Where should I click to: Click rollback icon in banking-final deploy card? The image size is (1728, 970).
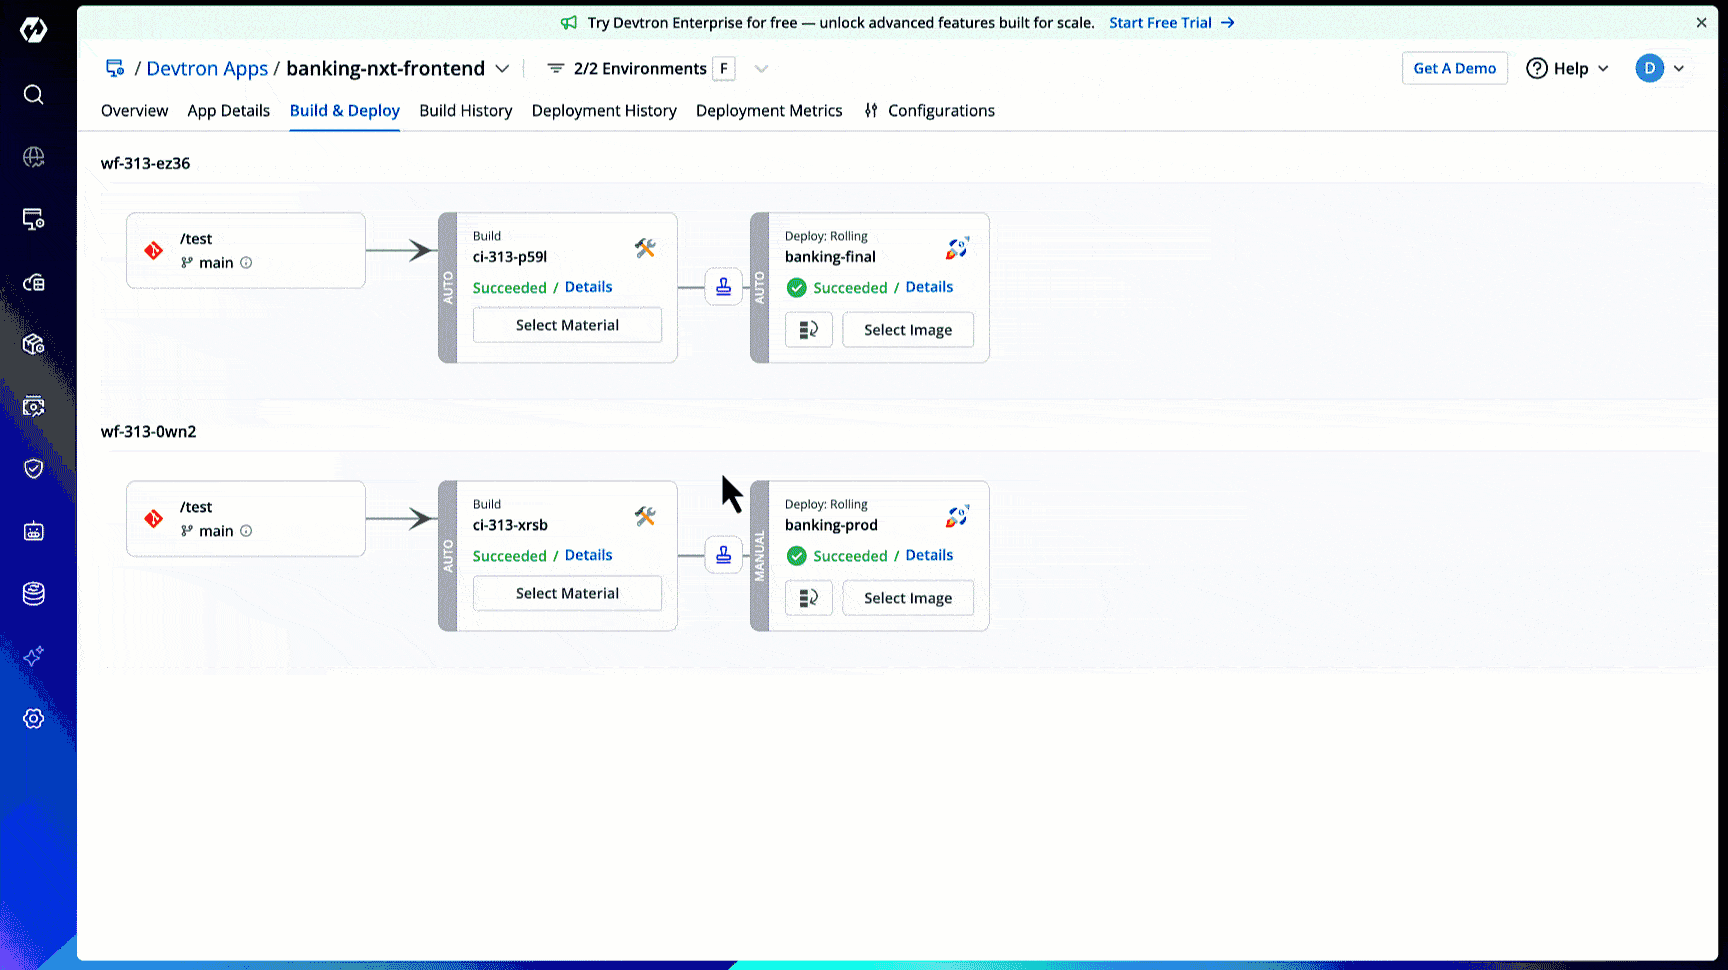[x=808, y=330]
